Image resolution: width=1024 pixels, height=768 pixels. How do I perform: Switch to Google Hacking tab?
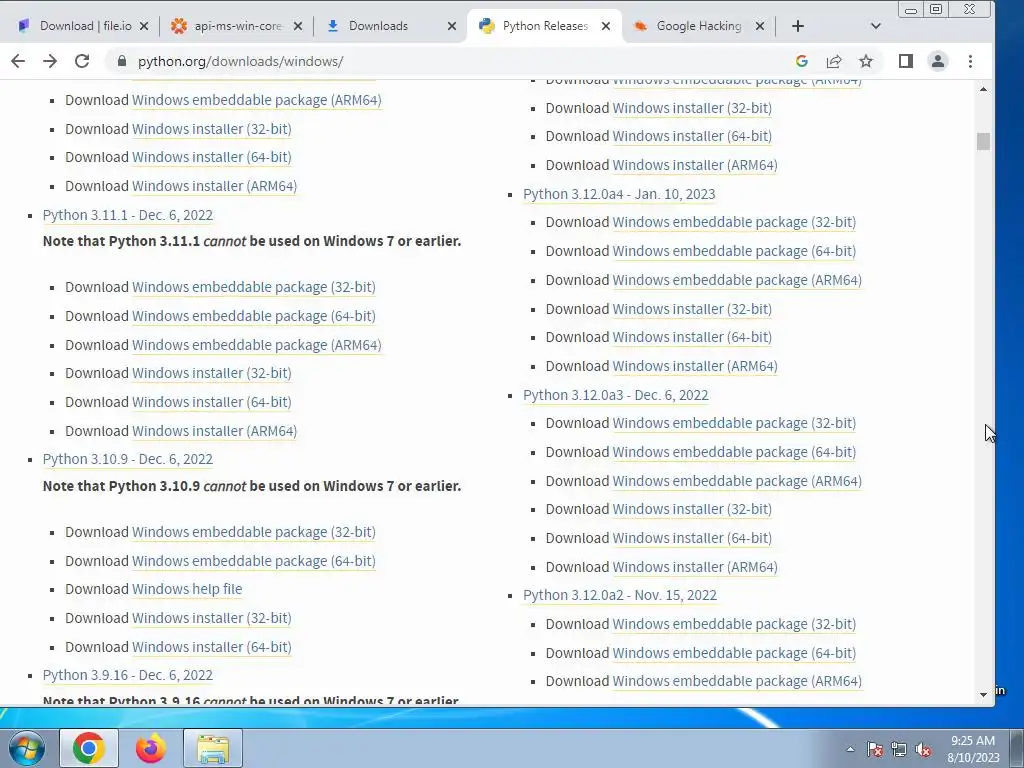[x=699, y=26]
